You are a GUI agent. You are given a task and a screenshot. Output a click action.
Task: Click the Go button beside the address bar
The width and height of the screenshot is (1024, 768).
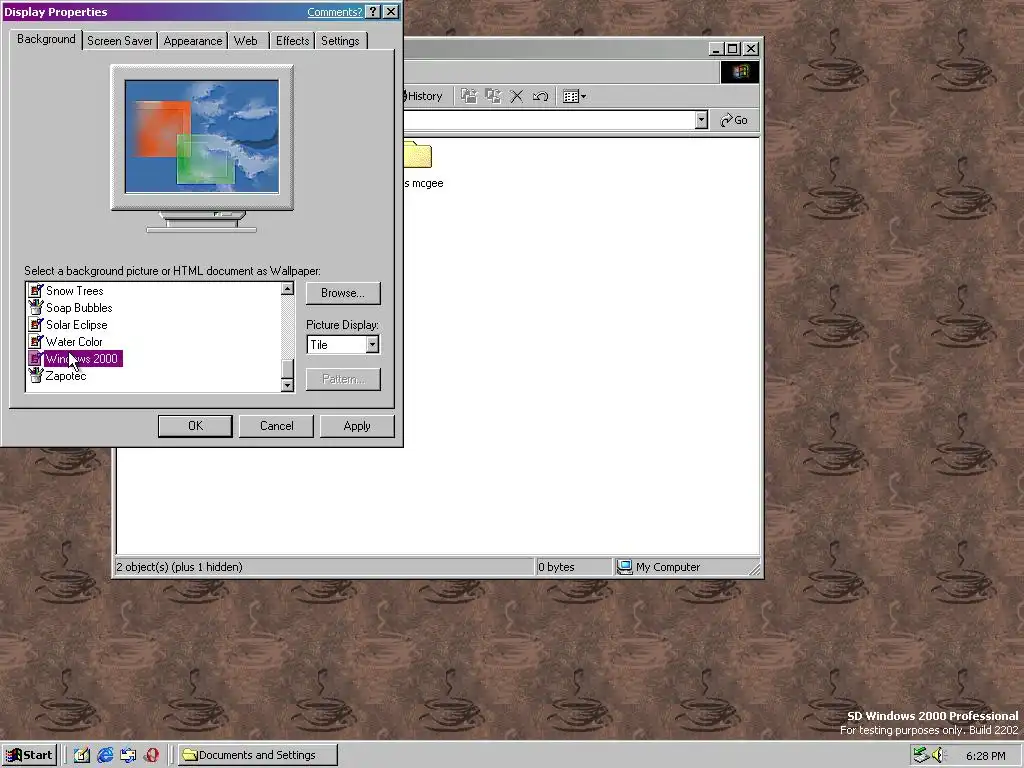click(x=734, y=120)
